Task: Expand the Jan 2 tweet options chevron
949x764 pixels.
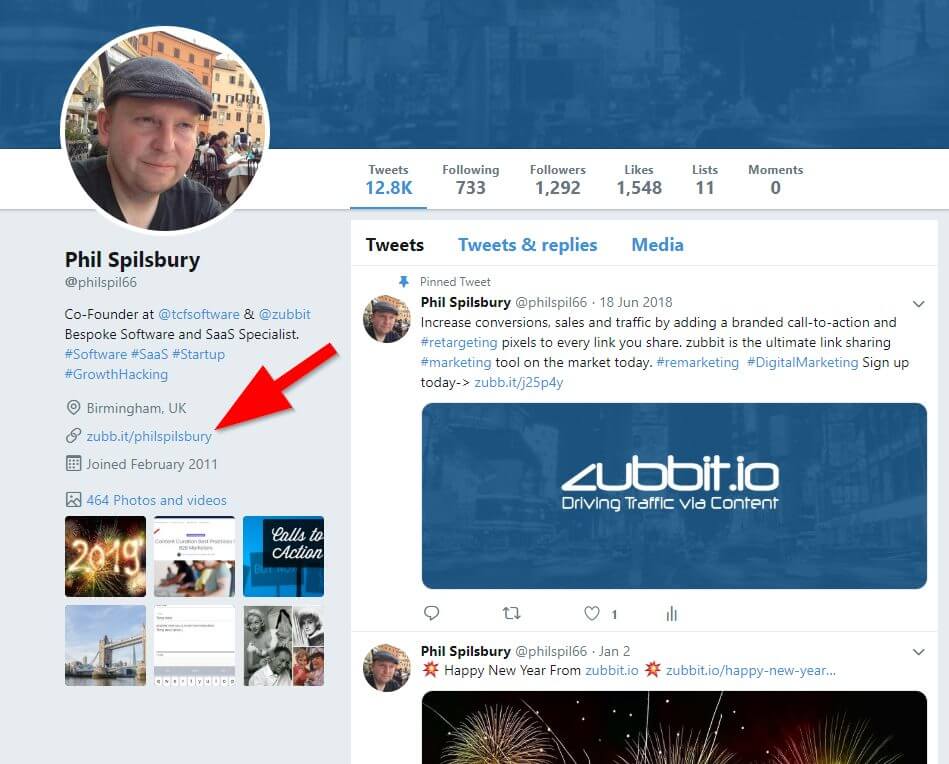Action: 919,652
